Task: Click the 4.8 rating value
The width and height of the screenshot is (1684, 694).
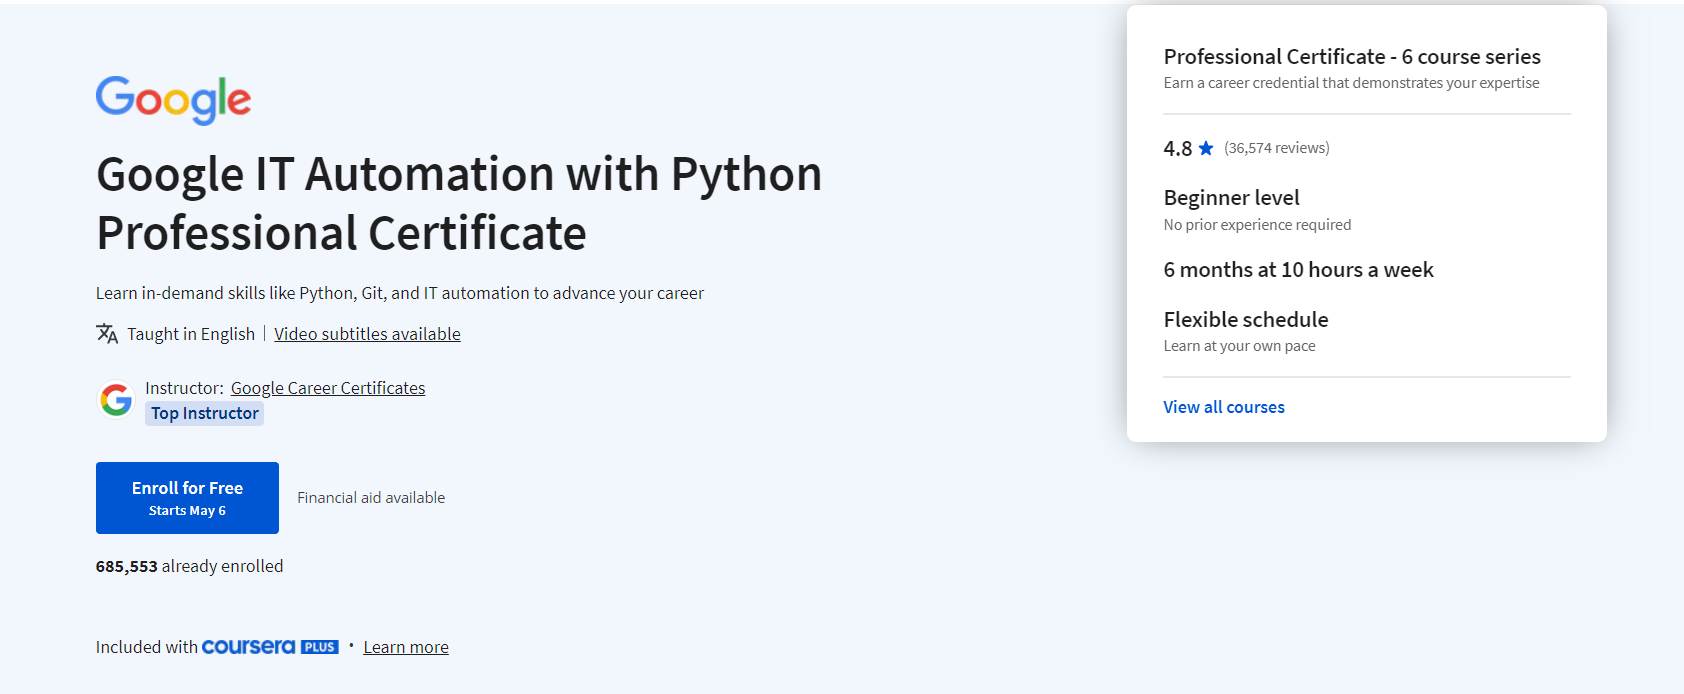Action: pos(1177,148)
